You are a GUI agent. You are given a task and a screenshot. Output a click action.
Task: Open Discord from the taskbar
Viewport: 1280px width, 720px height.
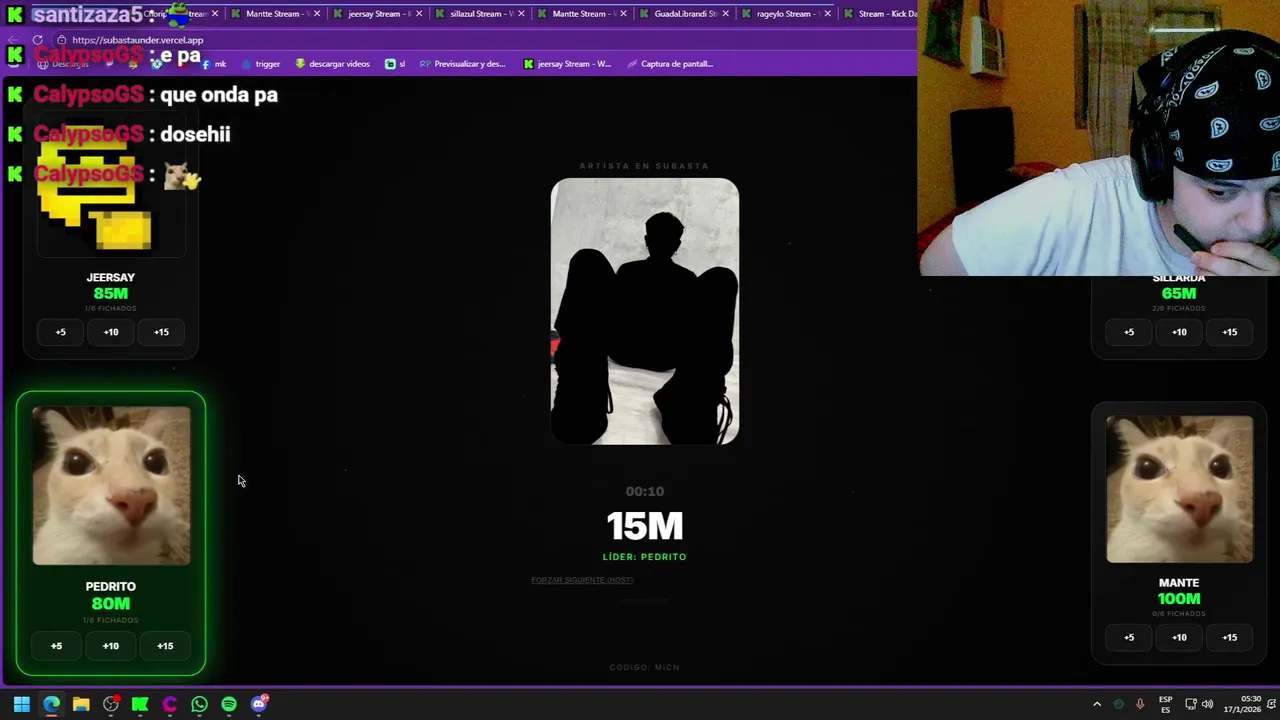click(x=259, y=704)
